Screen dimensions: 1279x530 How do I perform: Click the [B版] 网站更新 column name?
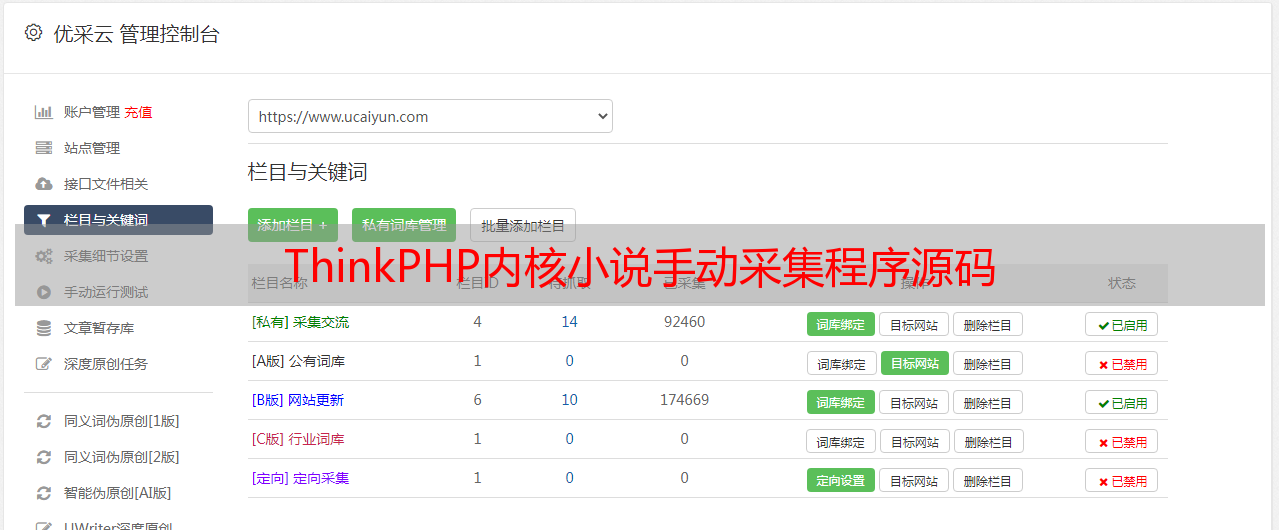(298, 400)
